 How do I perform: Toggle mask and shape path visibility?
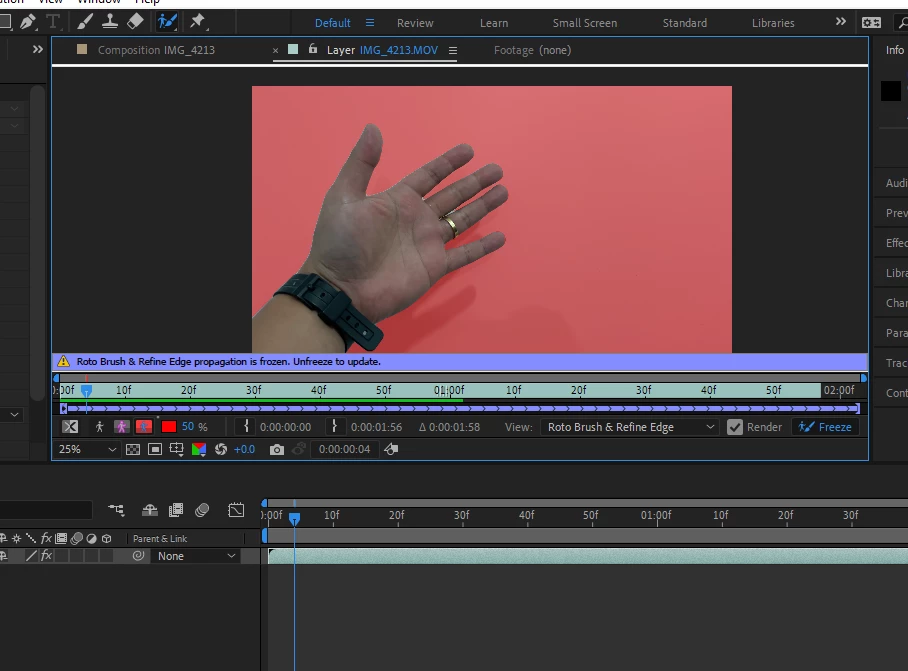tap(155, 449)
